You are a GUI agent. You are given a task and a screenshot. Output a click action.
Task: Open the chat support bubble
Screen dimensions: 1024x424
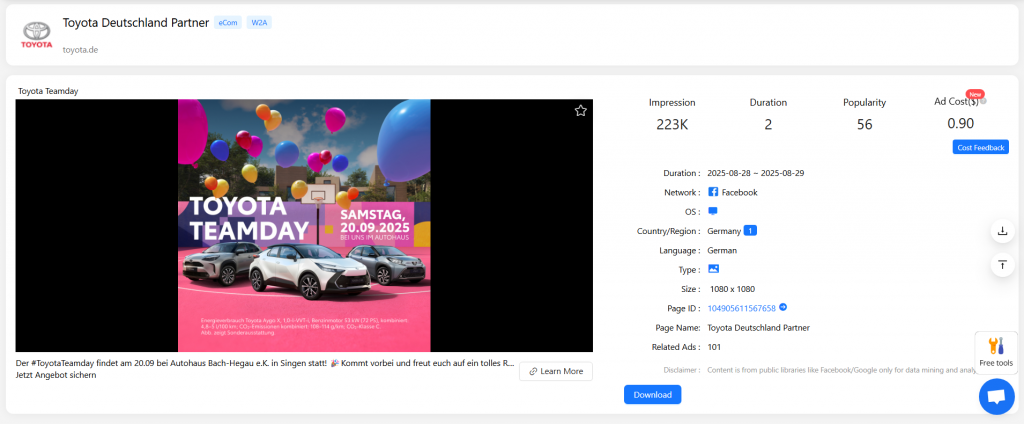tap(995, 396)
